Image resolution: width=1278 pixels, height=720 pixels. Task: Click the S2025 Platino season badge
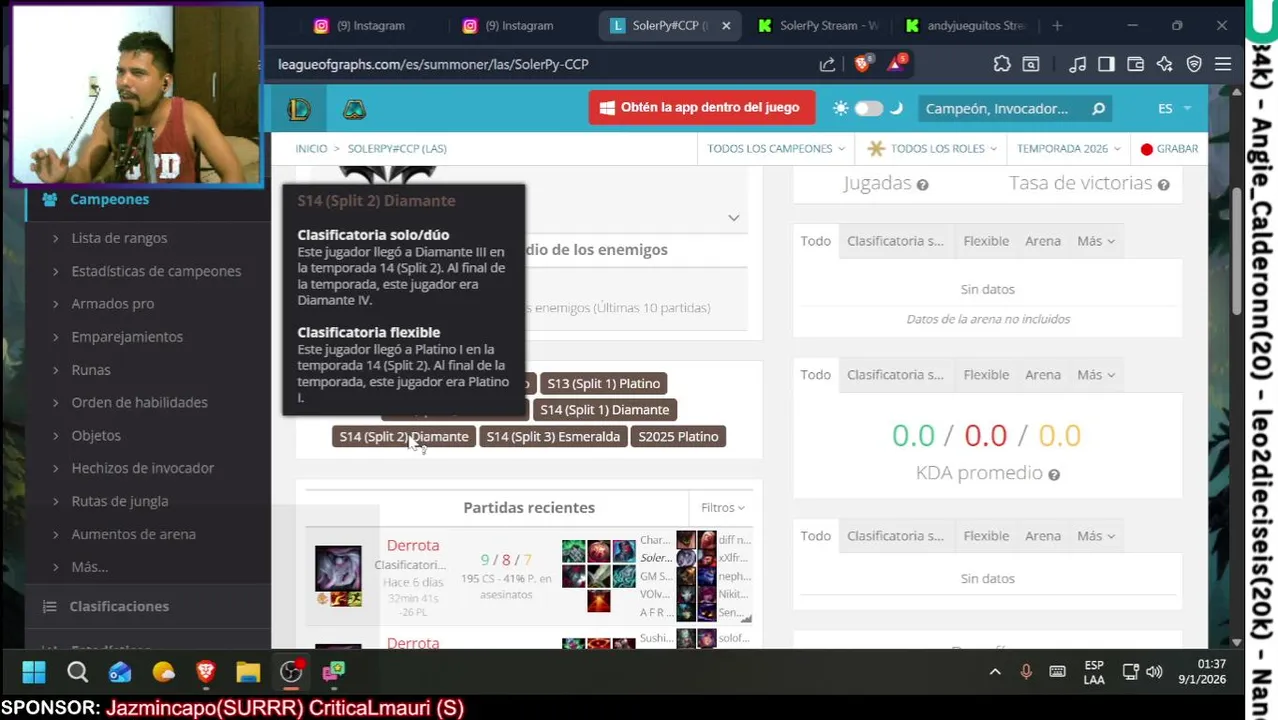[x=678, y=437]
